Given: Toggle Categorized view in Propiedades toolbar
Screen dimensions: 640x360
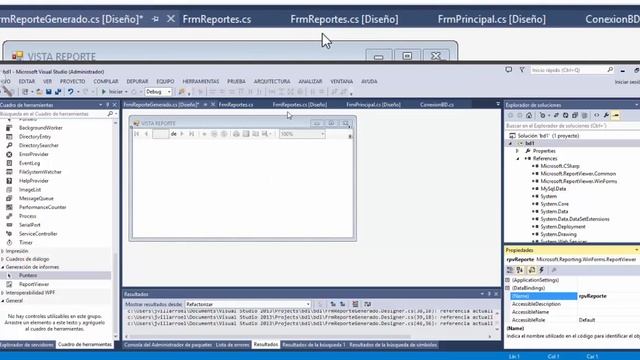Looking at the screenshot, I should pyautogui.click(x=510, y=270).
